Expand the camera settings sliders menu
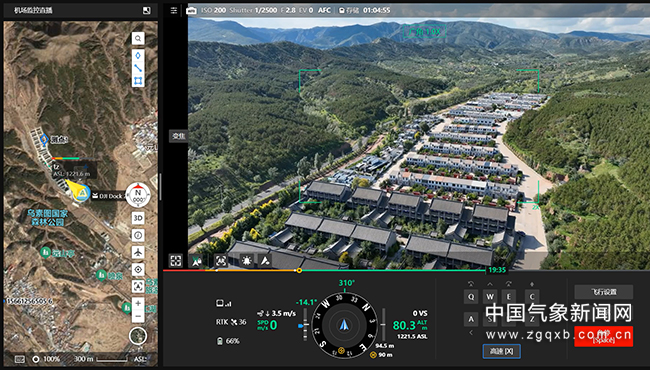The width and height of the screenshot is (650, 370). (174, 10)
